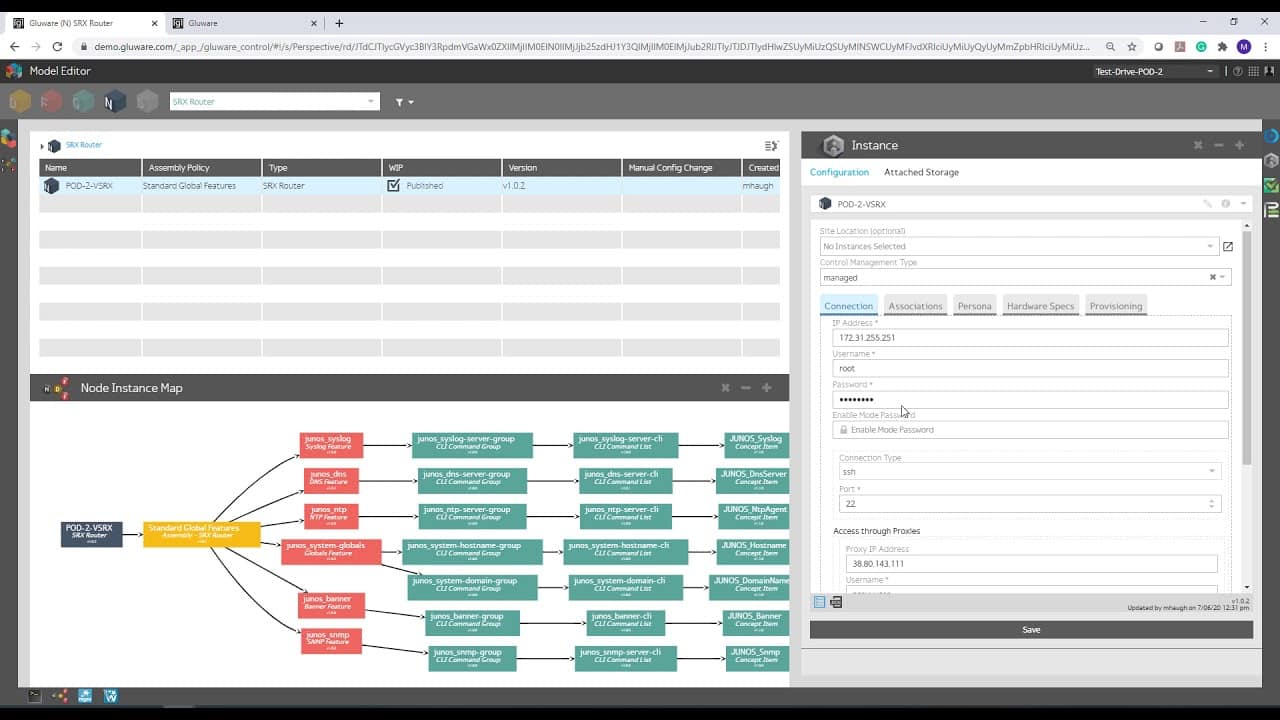Select the junos_syslog feature node

[331, 445]
